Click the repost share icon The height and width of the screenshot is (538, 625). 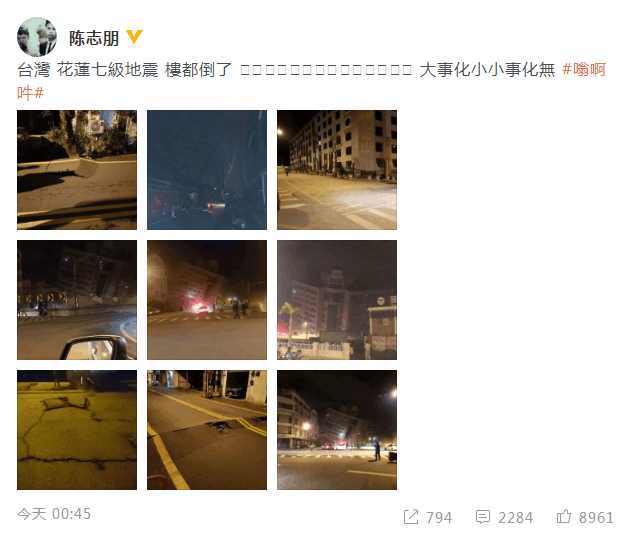411,517
